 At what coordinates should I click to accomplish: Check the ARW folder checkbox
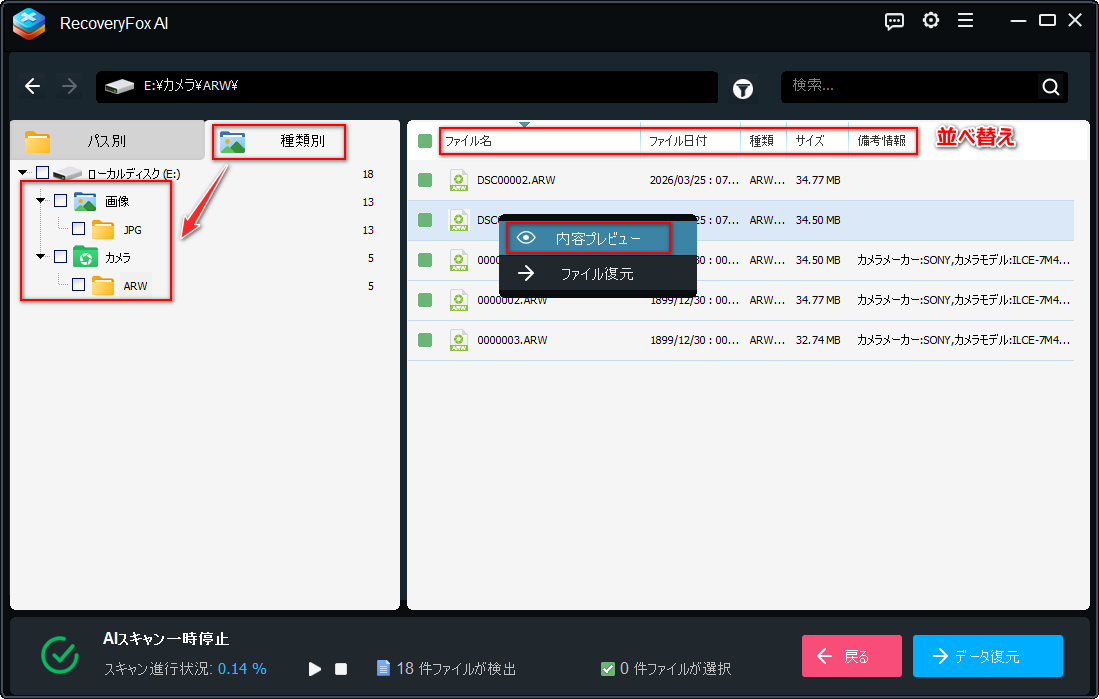78,285
